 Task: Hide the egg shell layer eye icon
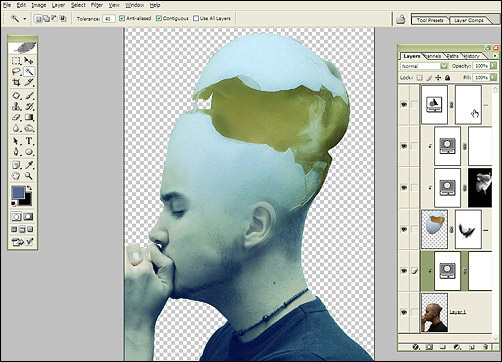pyautogui.click(x=404, y=229)
